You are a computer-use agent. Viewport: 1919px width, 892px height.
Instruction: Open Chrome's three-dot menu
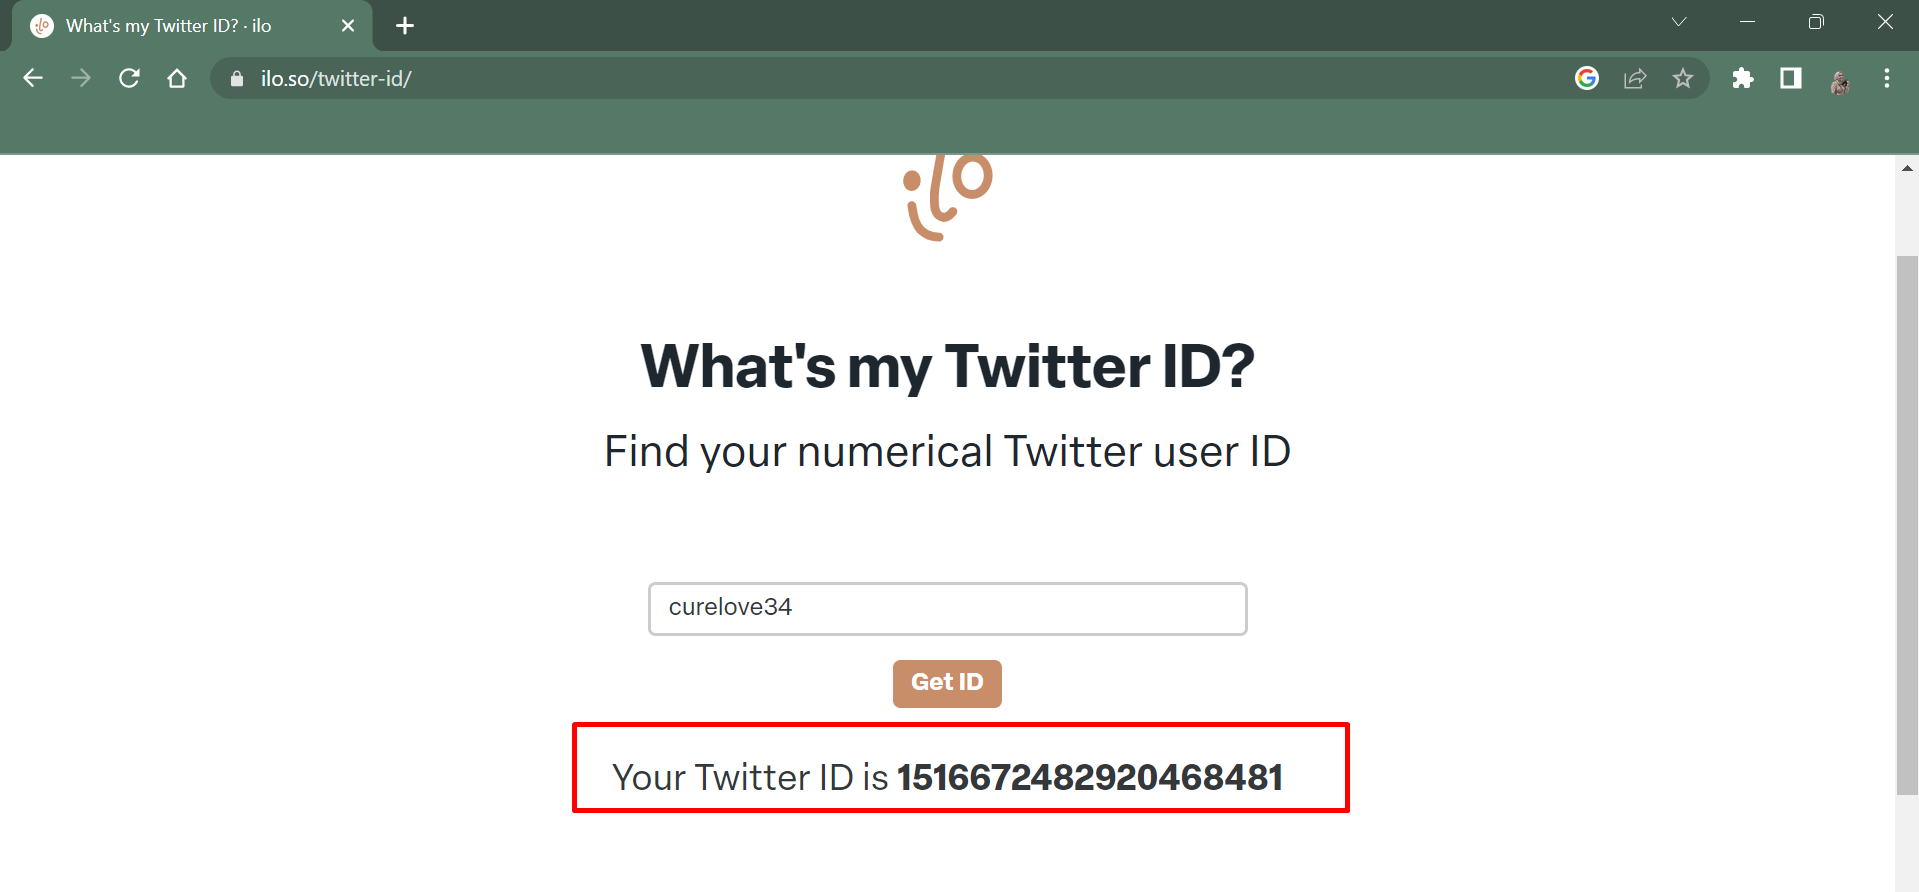(1887, 78)
